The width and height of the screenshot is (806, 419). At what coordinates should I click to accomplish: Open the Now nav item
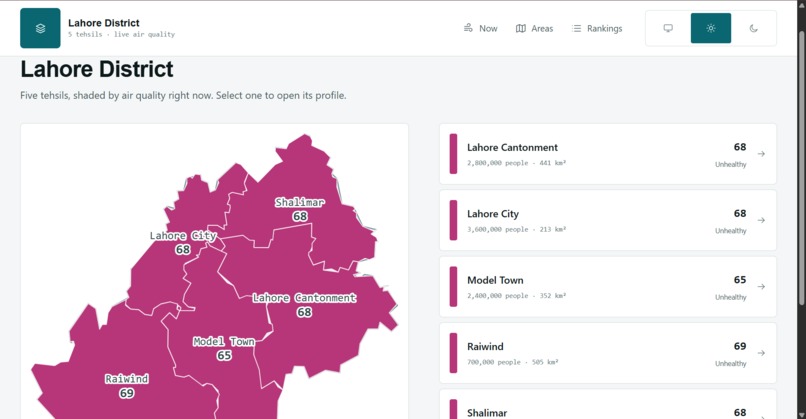[481, 28]
